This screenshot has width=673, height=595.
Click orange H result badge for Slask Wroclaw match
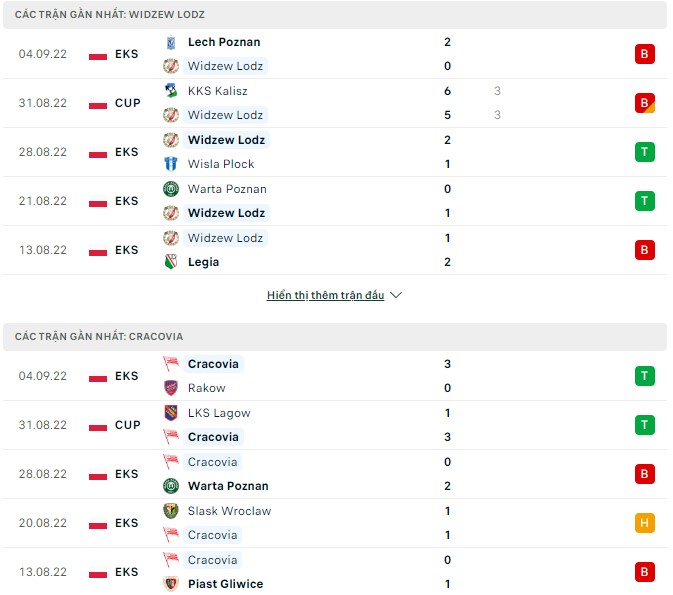644,523
